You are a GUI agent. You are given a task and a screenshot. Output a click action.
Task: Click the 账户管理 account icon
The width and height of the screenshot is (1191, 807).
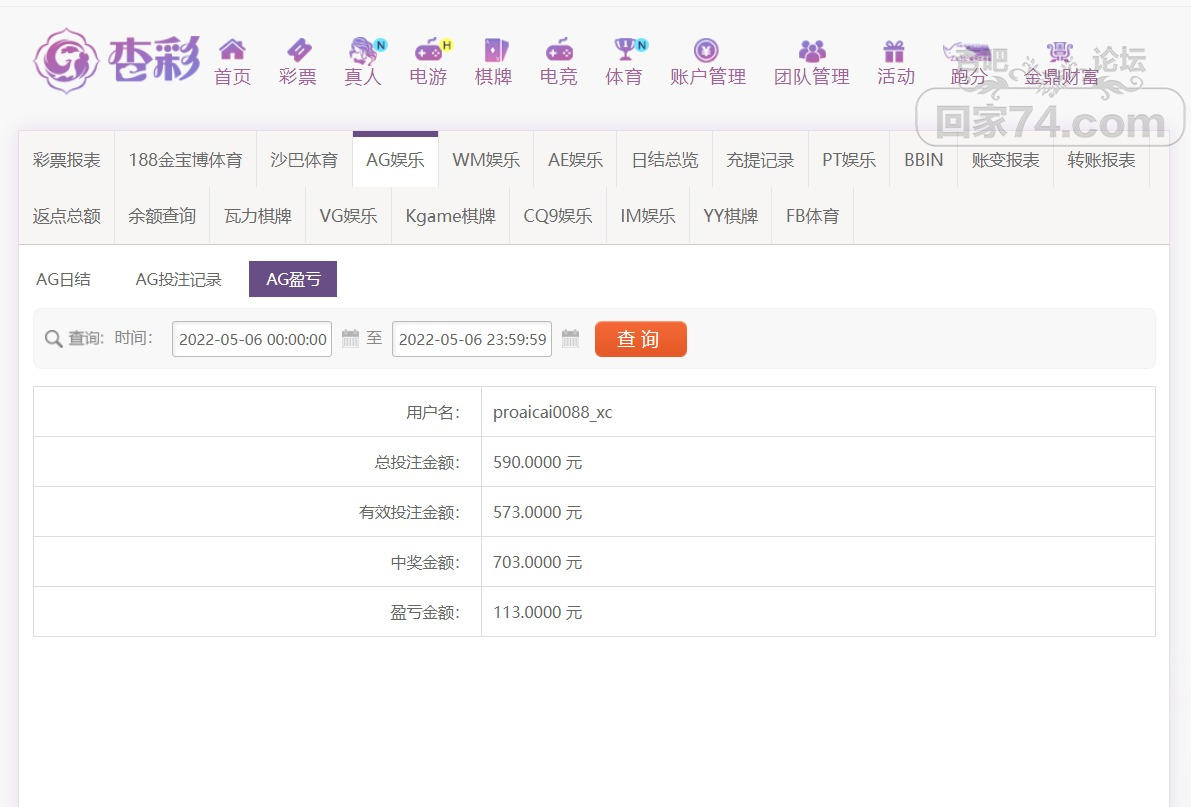[x=707, y=50]
